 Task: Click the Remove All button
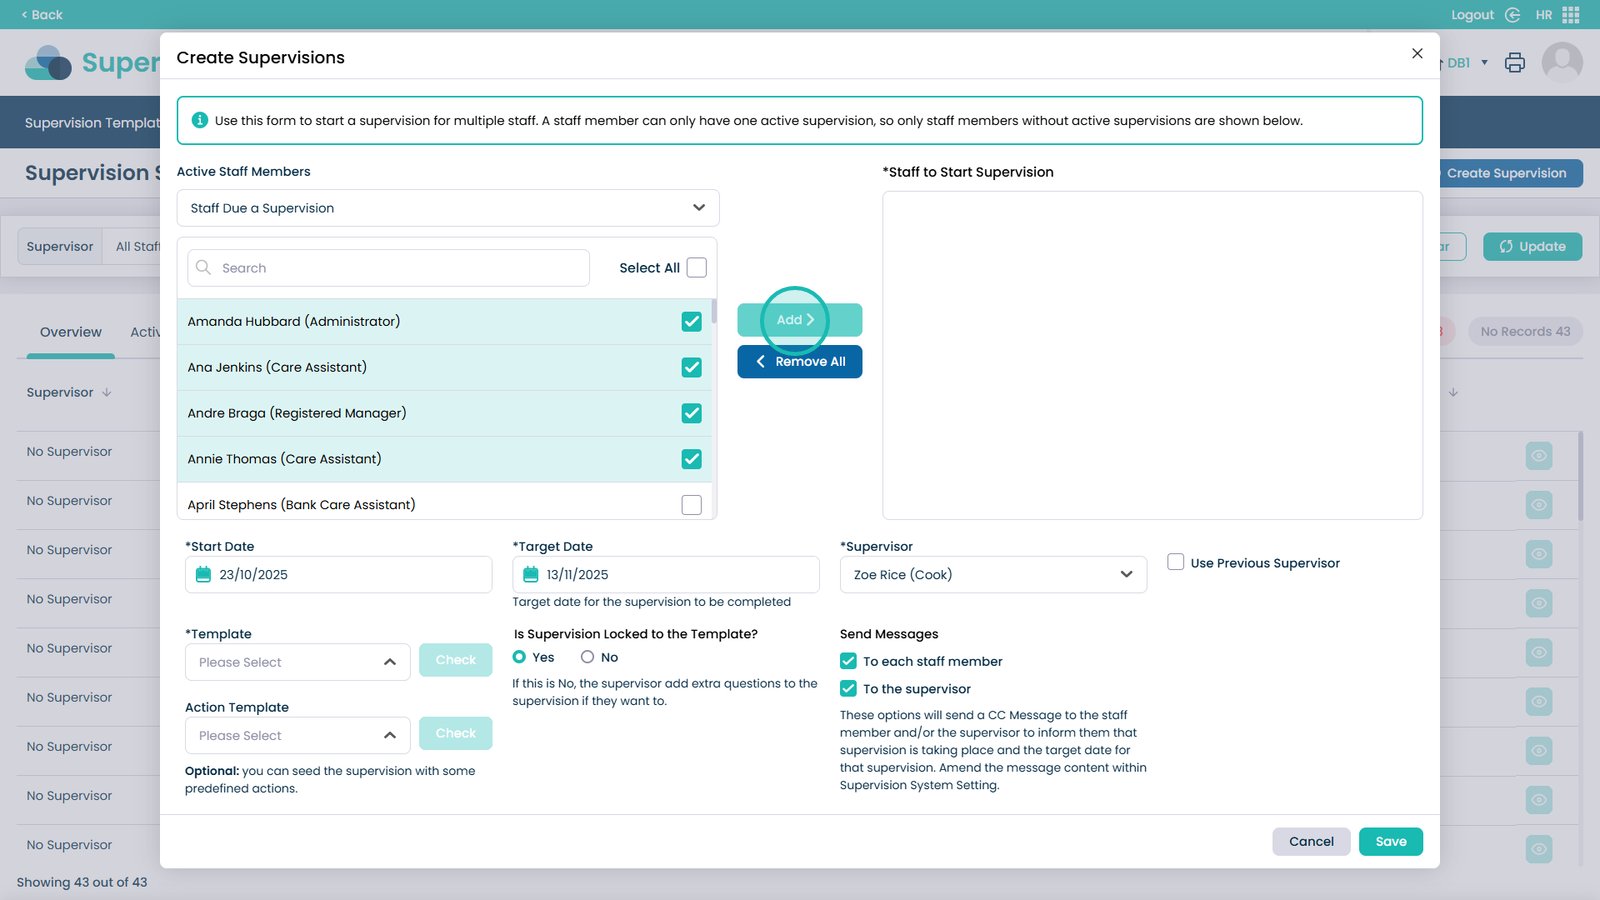(799, 362)
